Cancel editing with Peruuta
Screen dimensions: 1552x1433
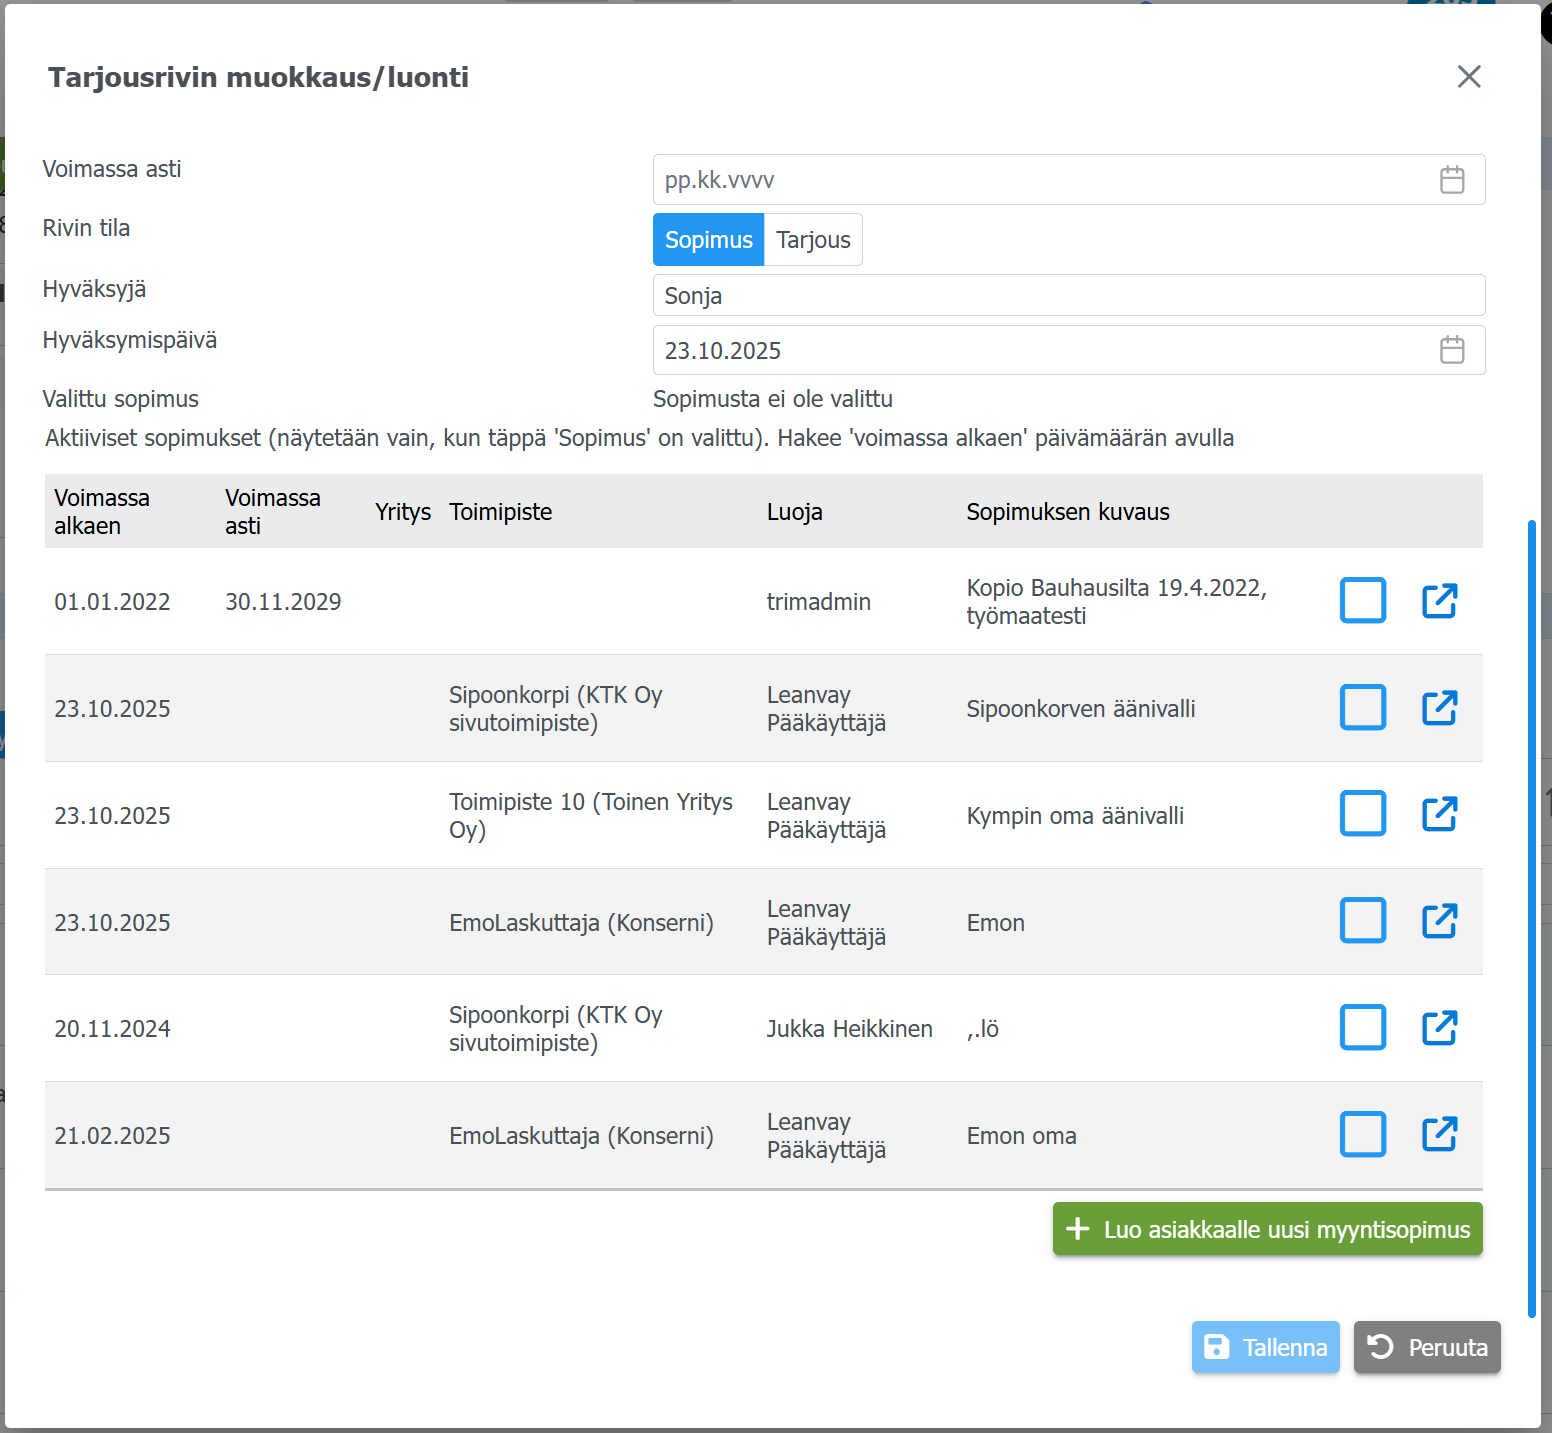tap(1427, 1347)
